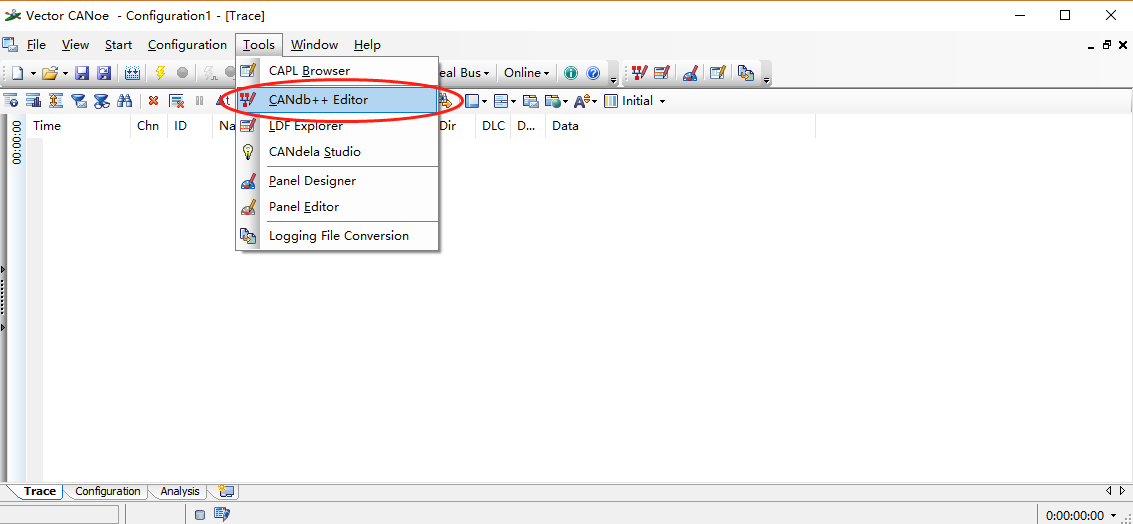This screenshot has width=1133, height=524.
Task: Open the Online mode dropdown
Action: pos(527,73)
